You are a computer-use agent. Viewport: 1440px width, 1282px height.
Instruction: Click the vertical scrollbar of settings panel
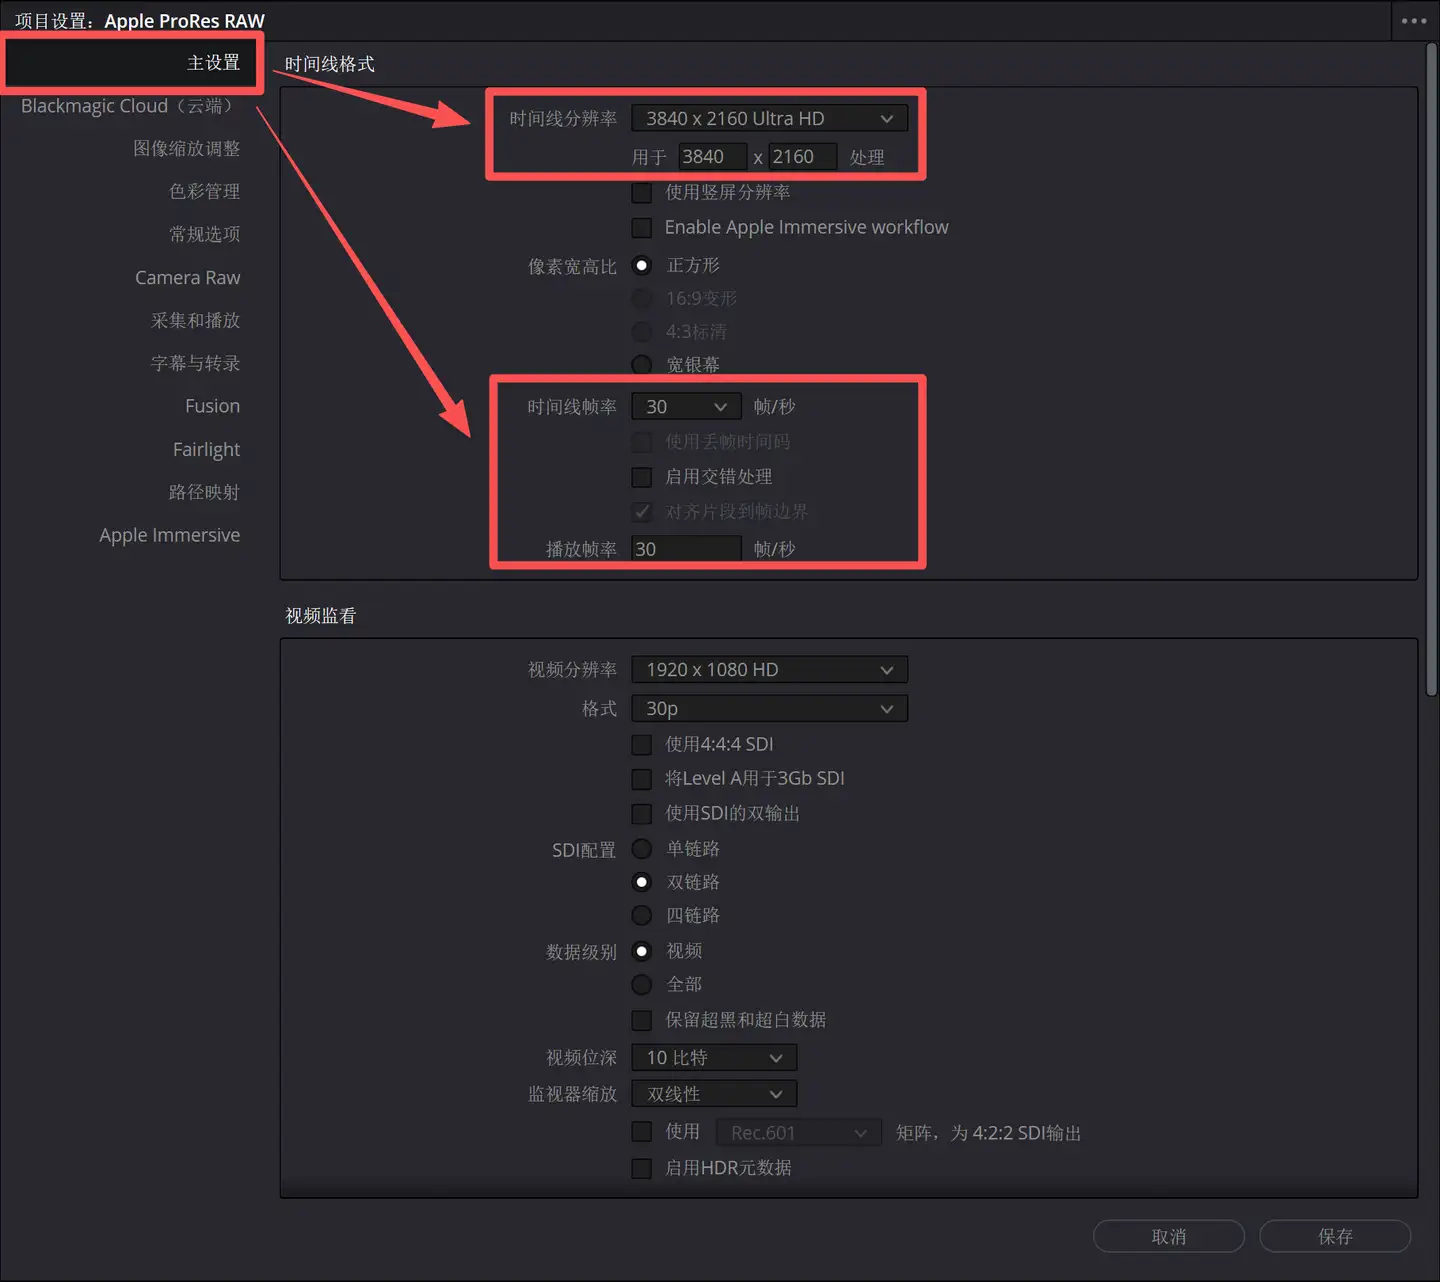click(x=1431, y=370)
